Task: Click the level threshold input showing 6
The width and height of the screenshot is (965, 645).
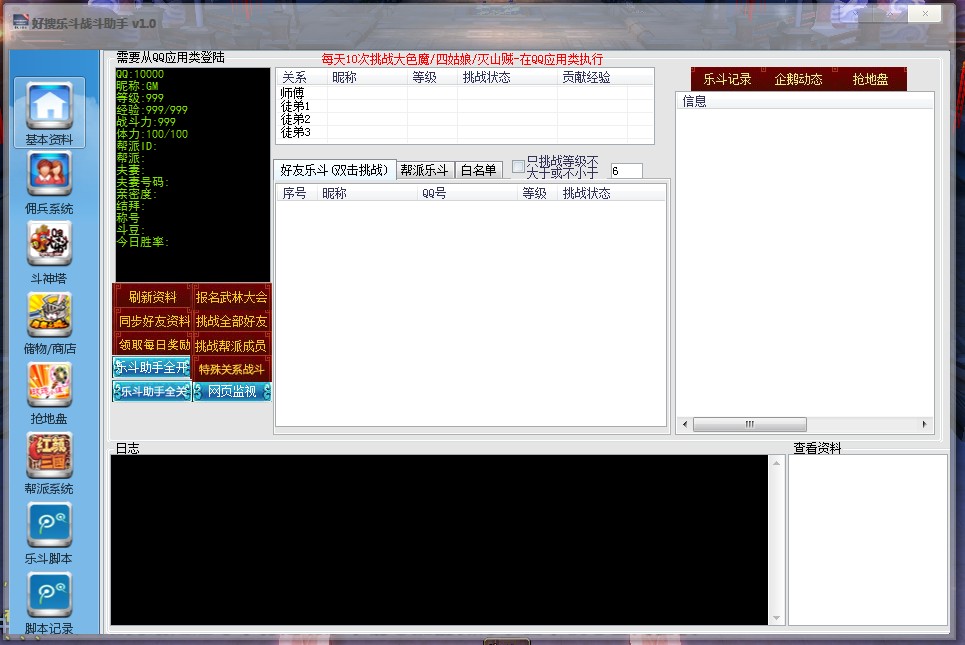Action: 626,170
